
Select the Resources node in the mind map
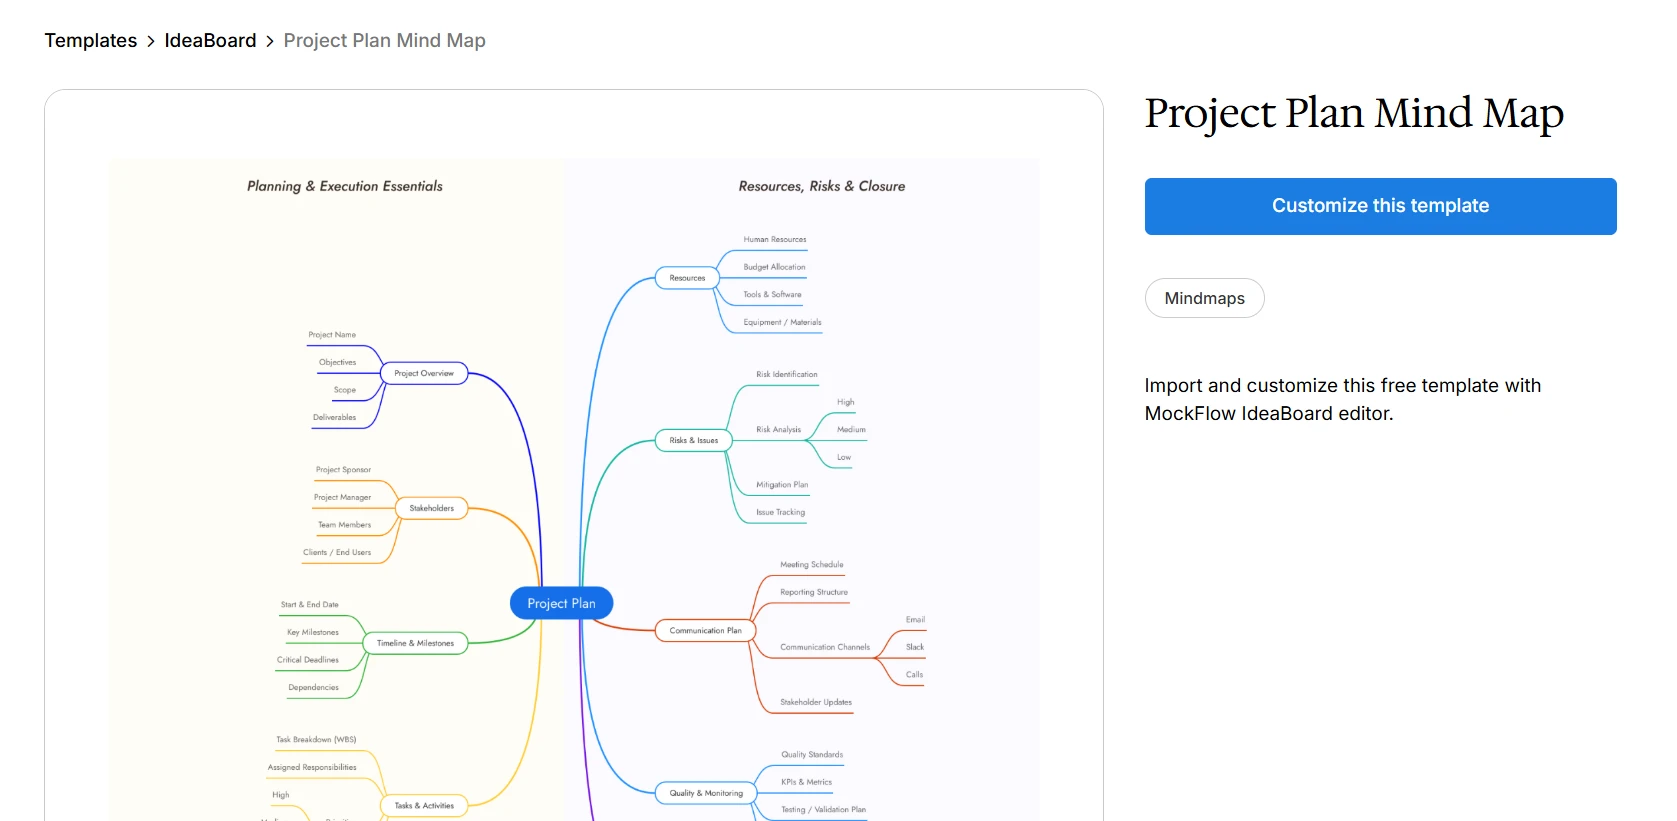tap(687, 278)
